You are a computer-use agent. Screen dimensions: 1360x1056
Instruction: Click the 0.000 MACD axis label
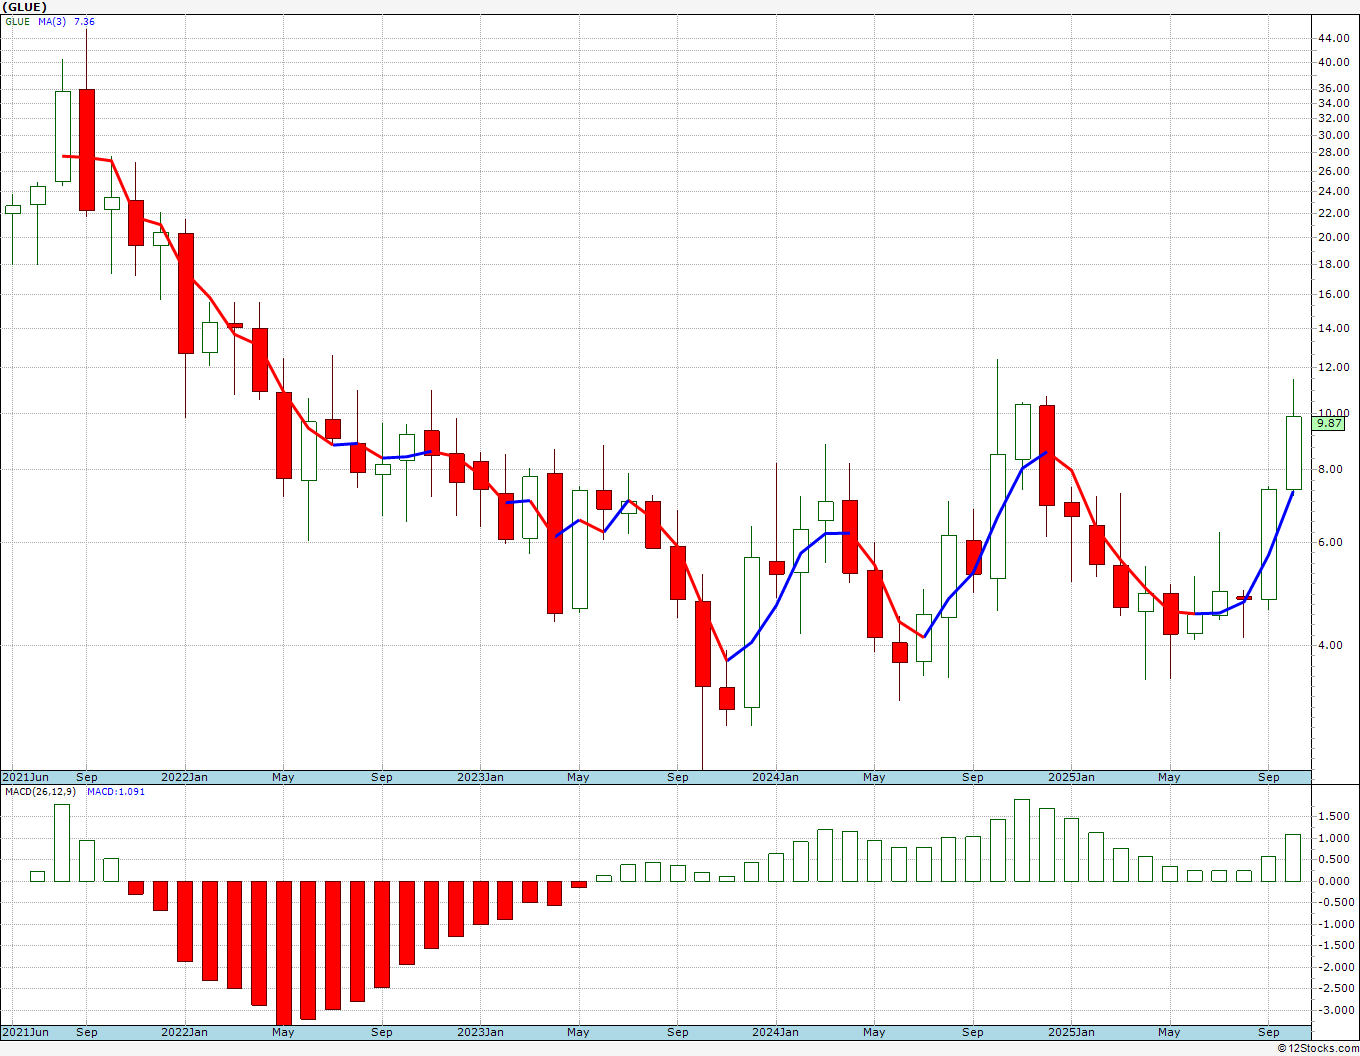1336,881
